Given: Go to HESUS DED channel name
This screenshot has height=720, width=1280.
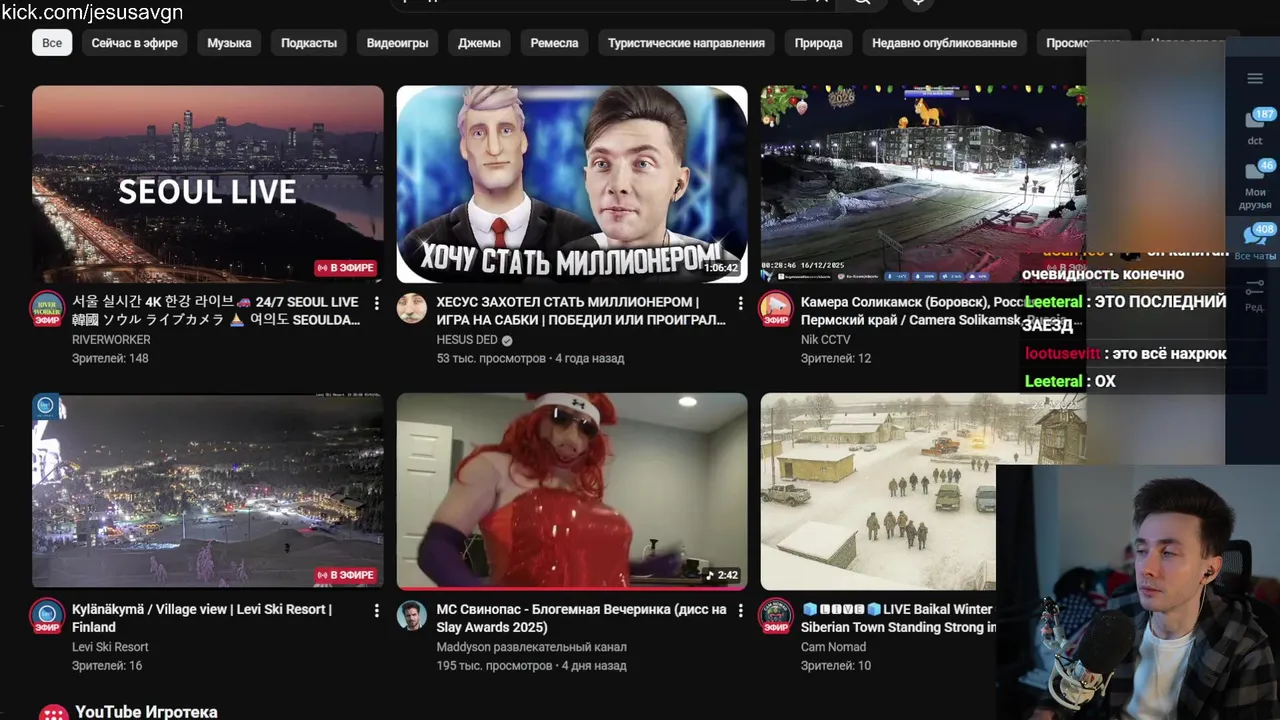Looking at the screenshot, I should pos(467,340).
